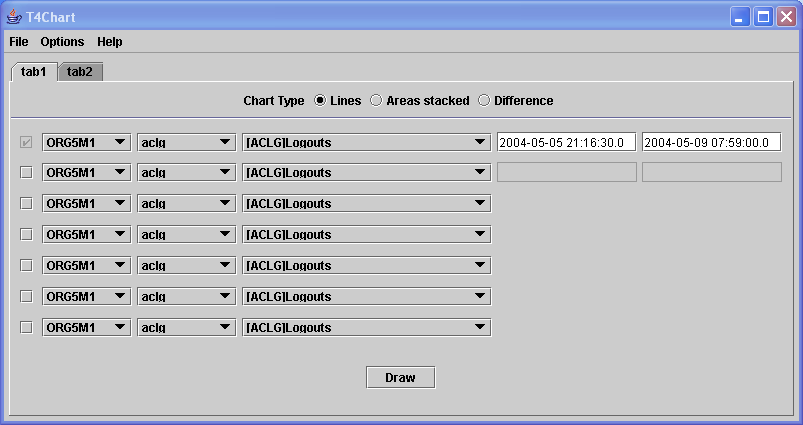
Task: Enable the second row checkbox
Action: tap(26, 172)
